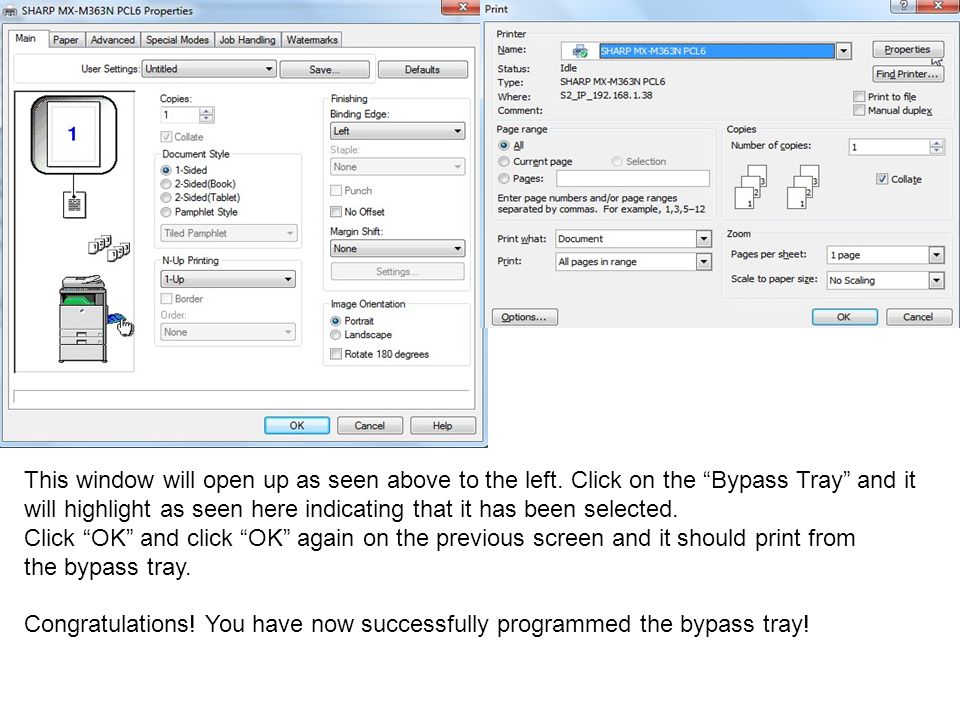Click the document icon below the page preview
This screenshot has height=720, width=960.
74,204
